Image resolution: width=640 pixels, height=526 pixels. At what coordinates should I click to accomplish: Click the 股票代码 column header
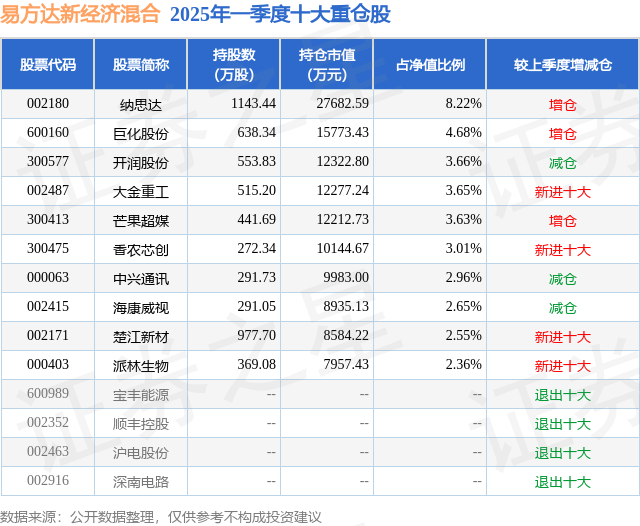point(48,64)
